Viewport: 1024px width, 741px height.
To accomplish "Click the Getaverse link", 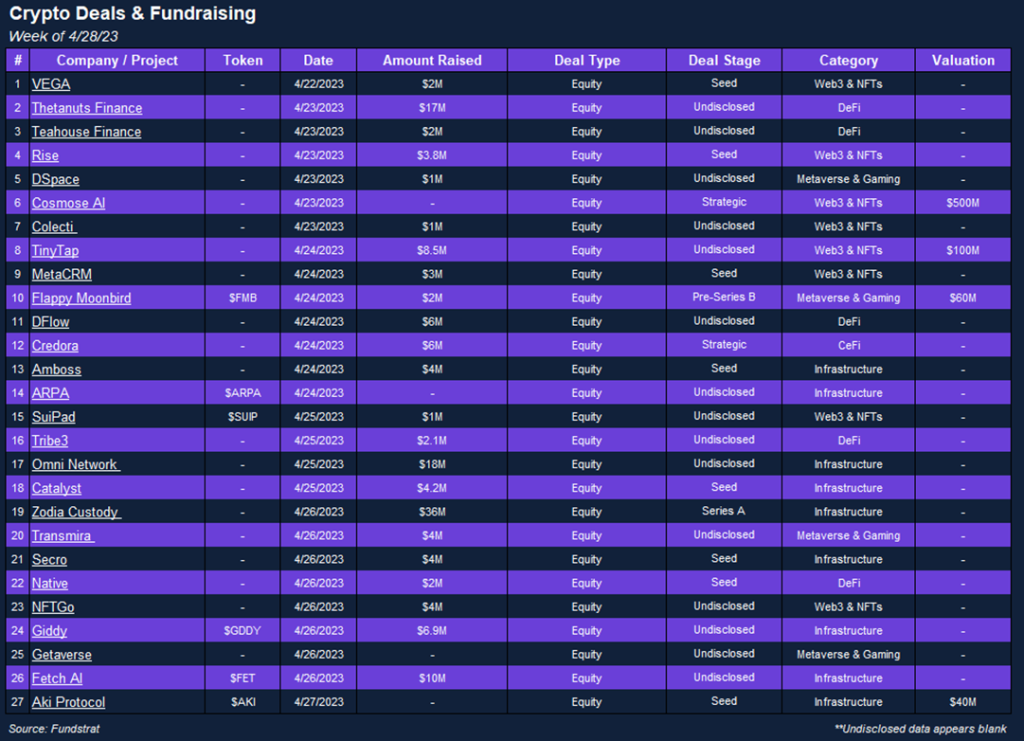I will point(62,655).
